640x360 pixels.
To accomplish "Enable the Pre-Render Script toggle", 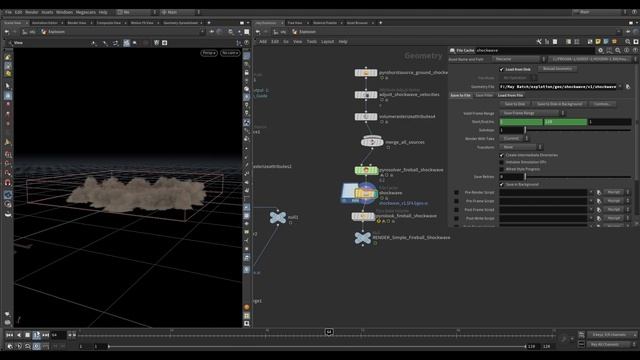I will [456, 192].
